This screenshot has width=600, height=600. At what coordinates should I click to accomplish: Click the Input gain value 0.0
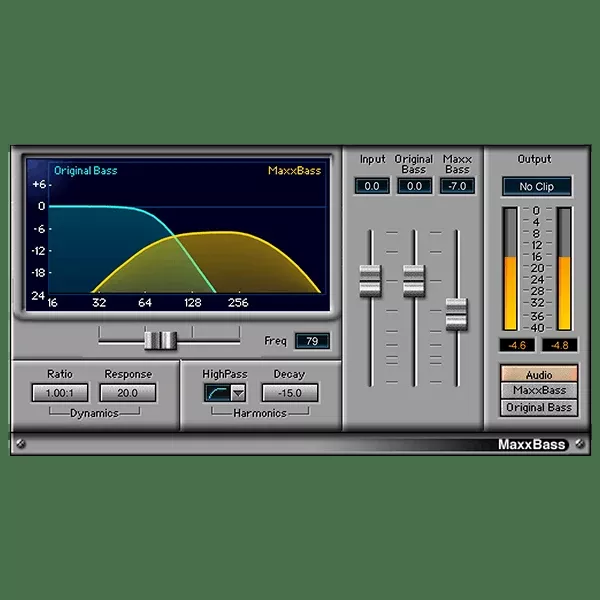(372, 186)
